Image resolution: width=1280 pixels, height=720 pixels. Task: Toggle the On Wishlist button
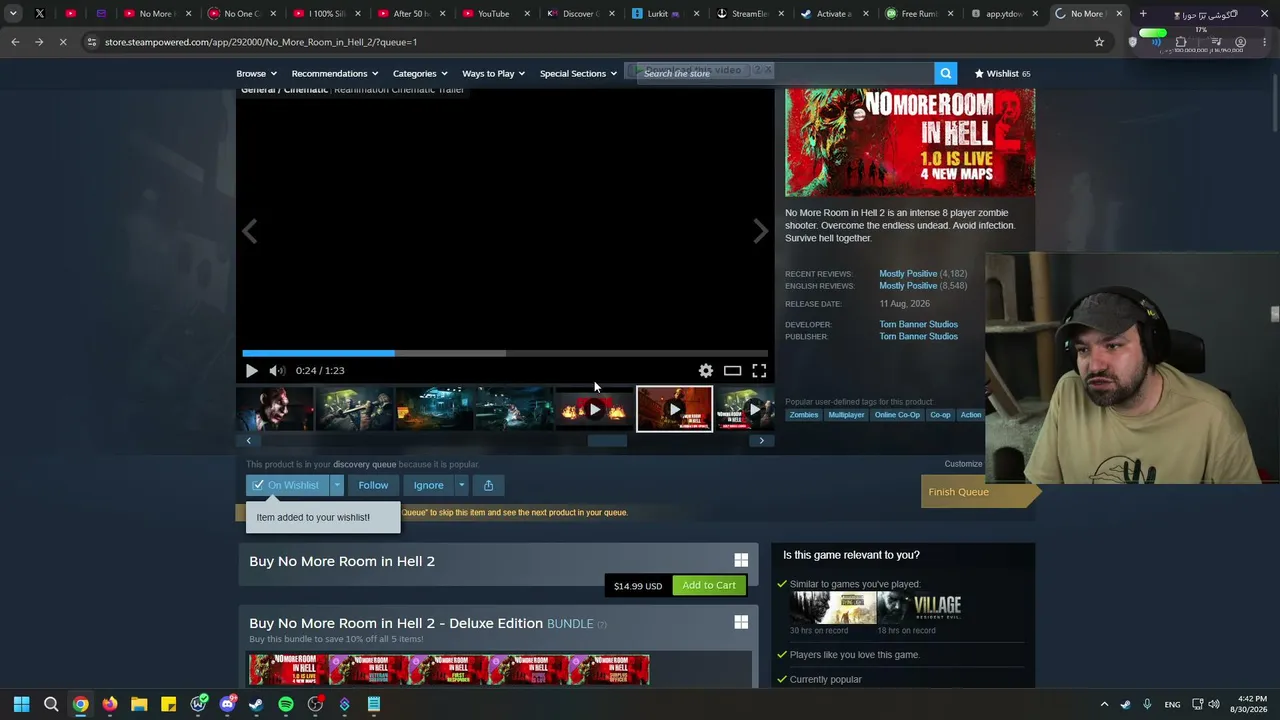pos(288,485)
